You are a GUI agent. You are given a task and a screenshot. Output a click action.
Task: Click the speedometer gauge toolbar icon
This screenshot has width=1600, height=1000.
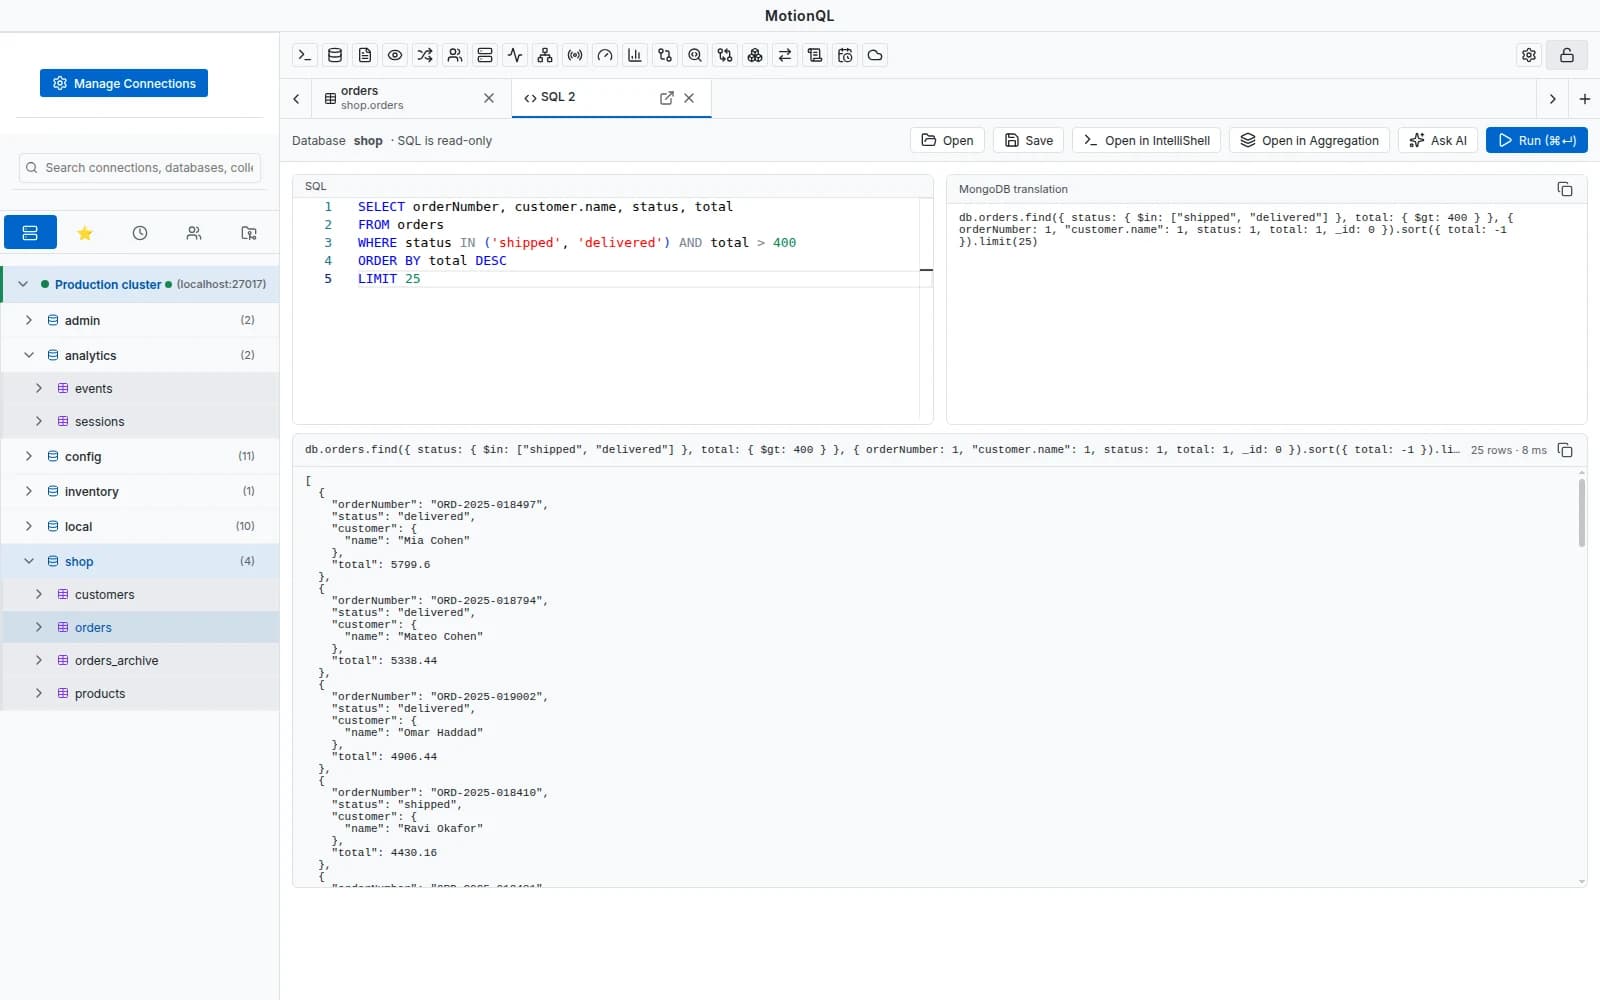pos(605,55)
